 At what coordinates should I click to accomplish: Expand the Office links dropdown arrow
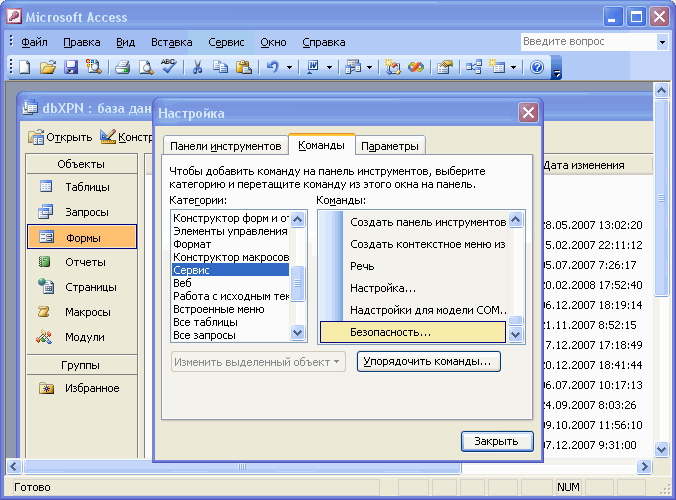[x=329, y=68]
